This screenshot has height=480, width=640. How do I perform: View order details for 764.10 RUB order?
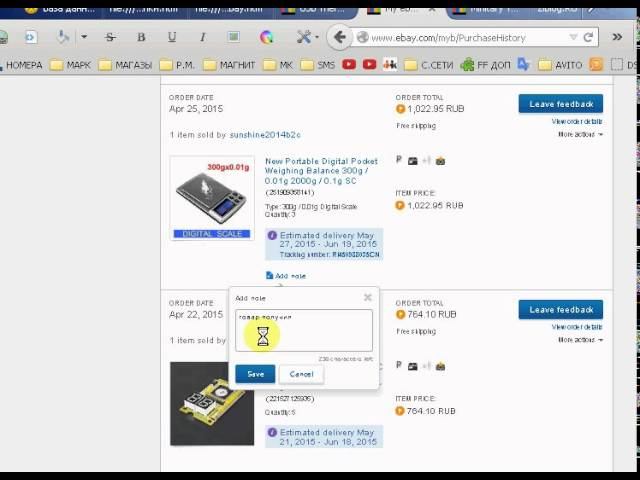(577, 327)
